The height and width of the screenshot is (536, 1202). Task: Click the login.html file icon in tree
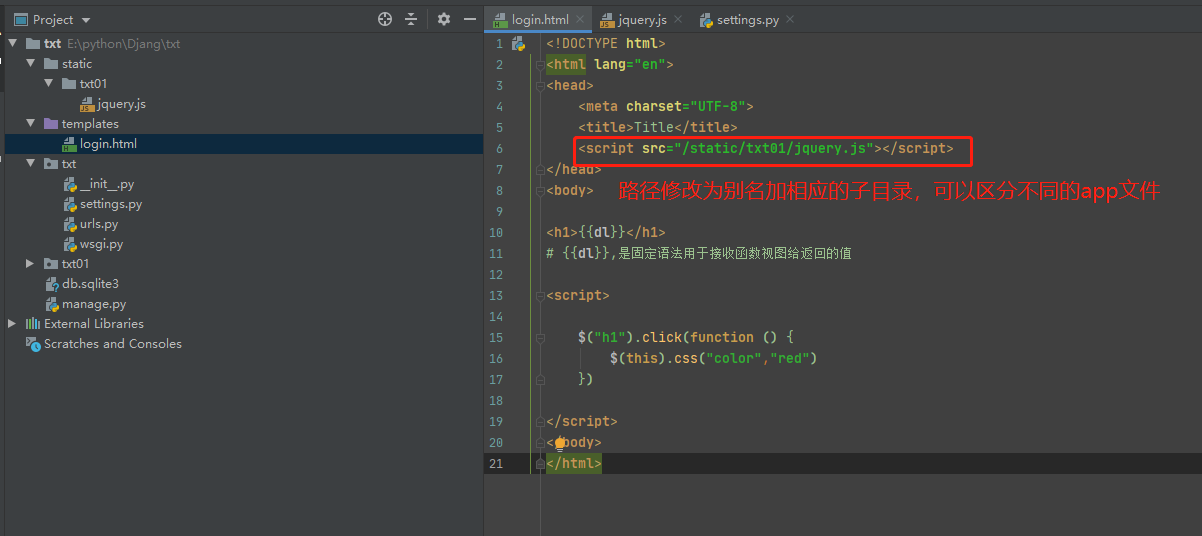tap(69, 144)
